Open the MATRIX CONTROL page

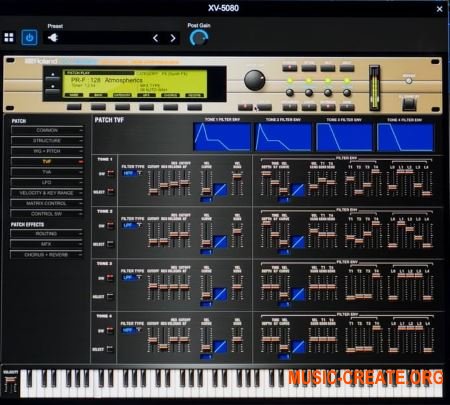tap(47, 203)
